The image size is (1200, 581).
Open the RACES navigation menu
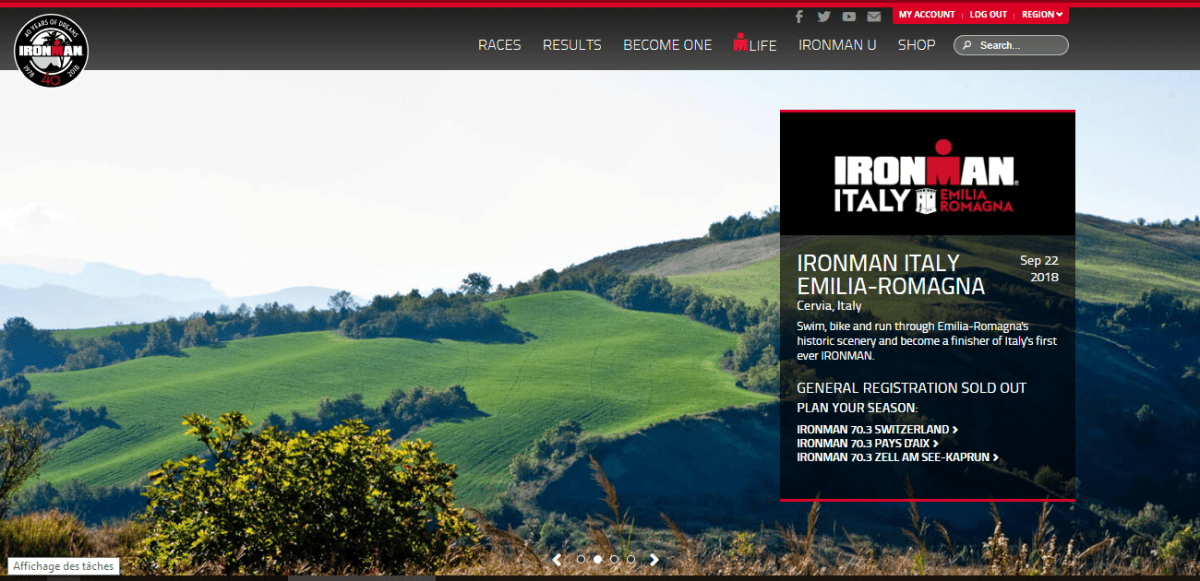tap(499, 45)
